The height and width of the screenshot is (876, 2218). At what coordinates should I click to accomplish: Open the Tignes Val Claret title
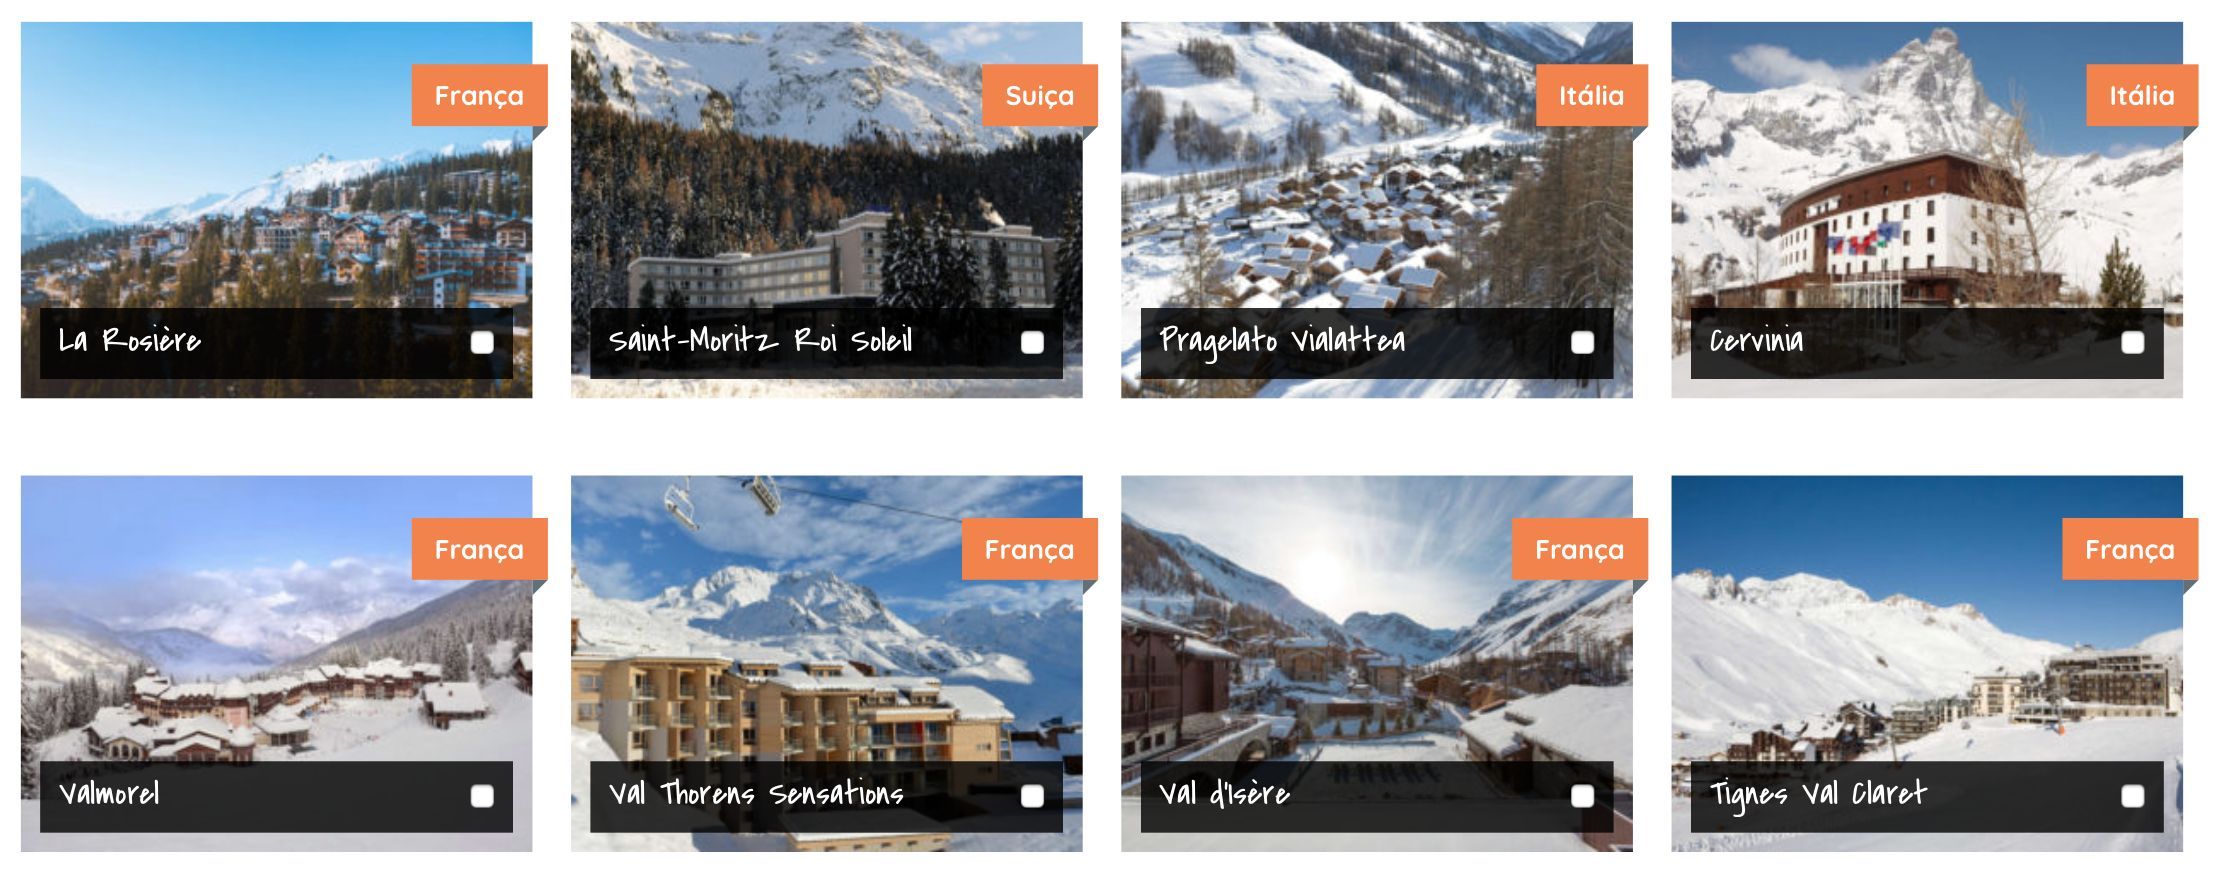pos(1817,795)
